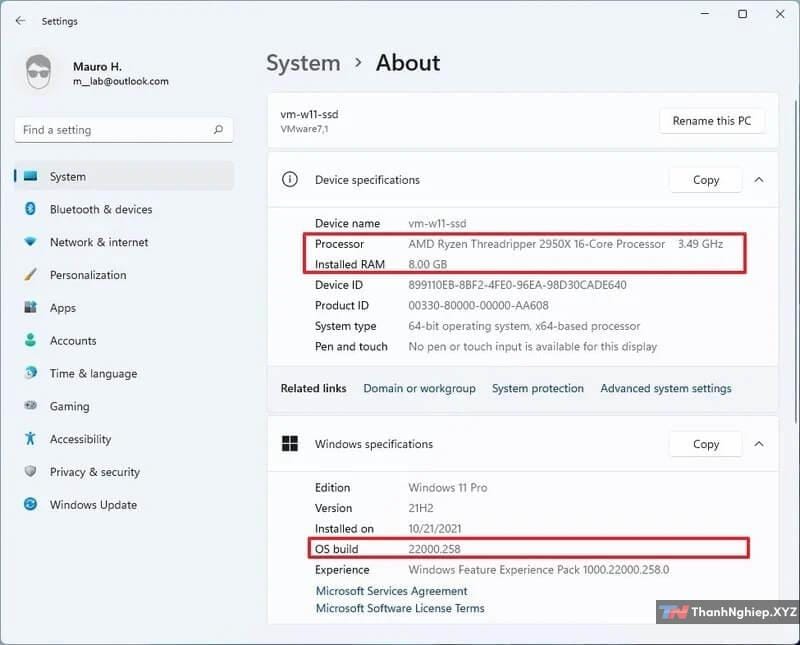Screen dimensions: 800x645
Task: Click the Installed on date 10/21/2021
Action: [435, 529]
